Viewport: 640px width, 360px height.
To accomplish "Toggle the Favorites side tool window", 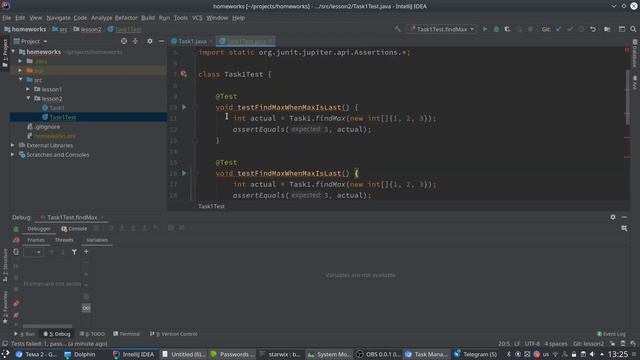I will (5, 307).
